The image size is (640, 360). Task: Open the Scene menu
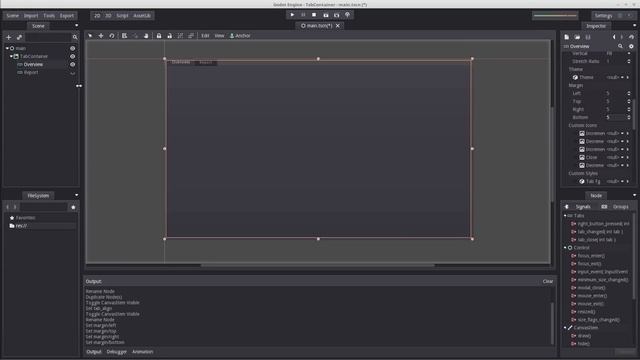[12, 16]
